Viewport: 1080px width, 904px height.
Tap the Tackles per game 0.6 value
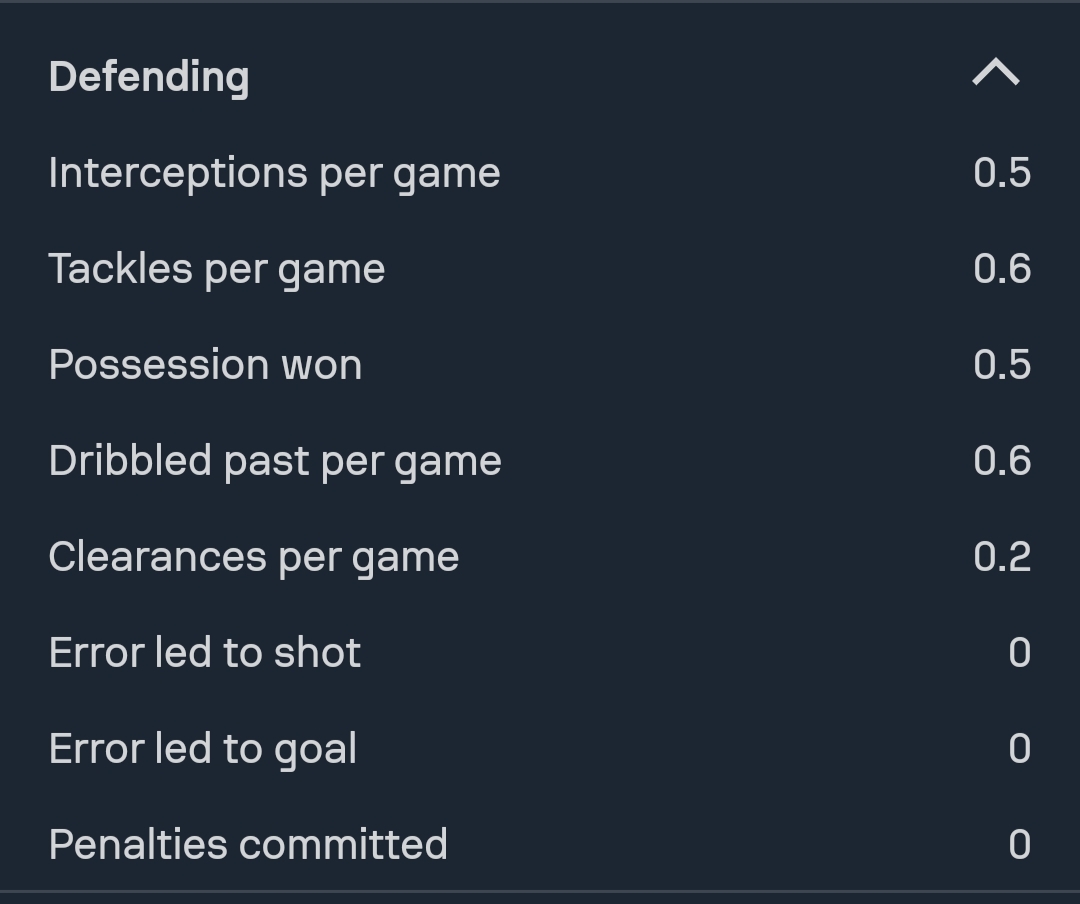(1002, 269)
